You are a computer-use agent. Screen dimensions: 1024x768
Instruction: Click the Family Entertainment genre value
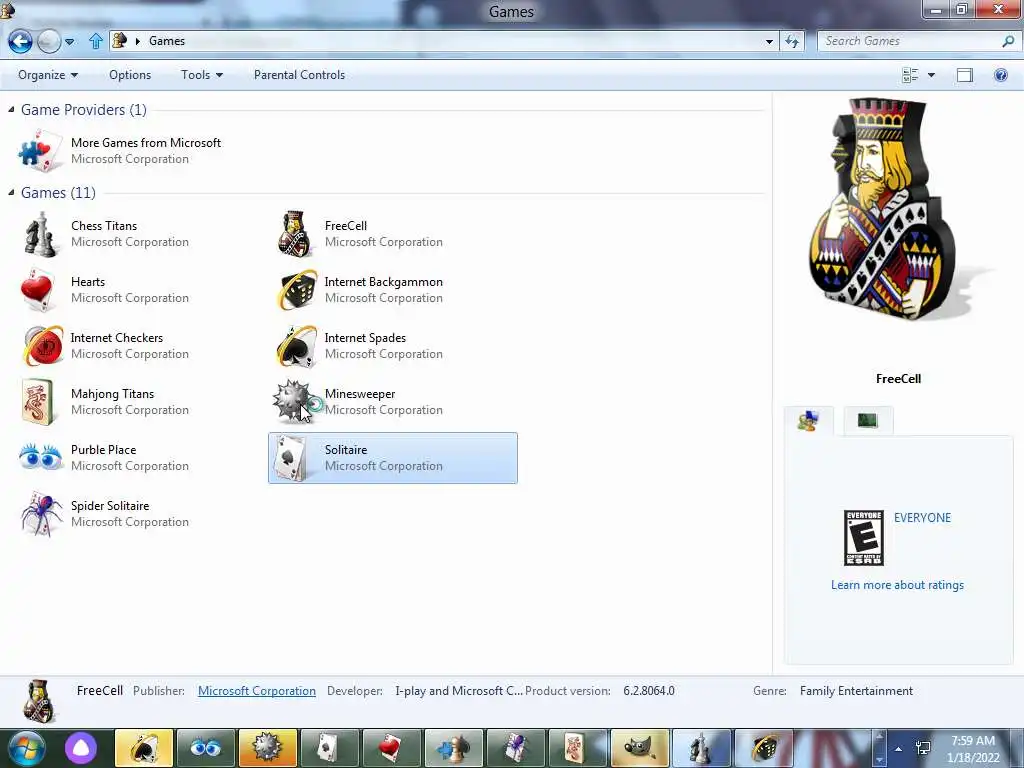pos(856,691)
